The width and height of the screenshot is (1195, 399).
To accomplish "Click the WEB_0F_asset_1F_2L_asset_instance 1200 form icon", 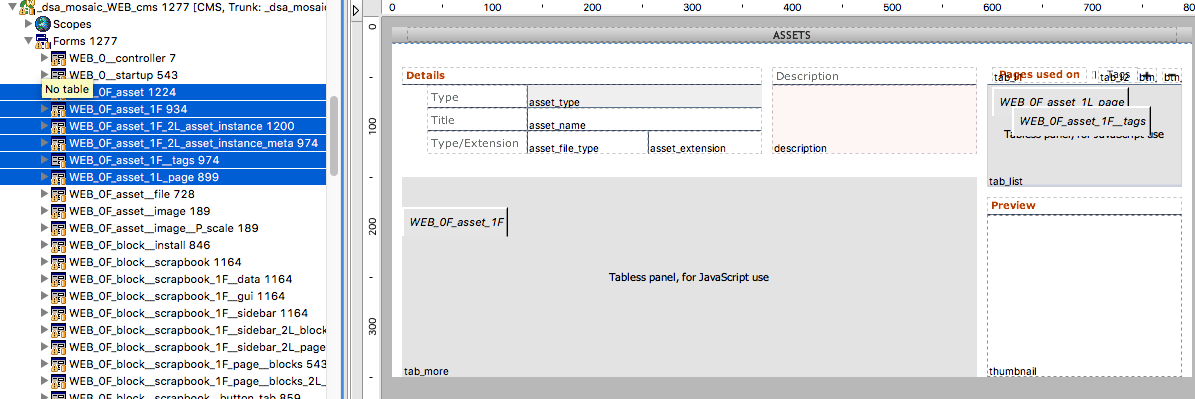I will (58, 126).
